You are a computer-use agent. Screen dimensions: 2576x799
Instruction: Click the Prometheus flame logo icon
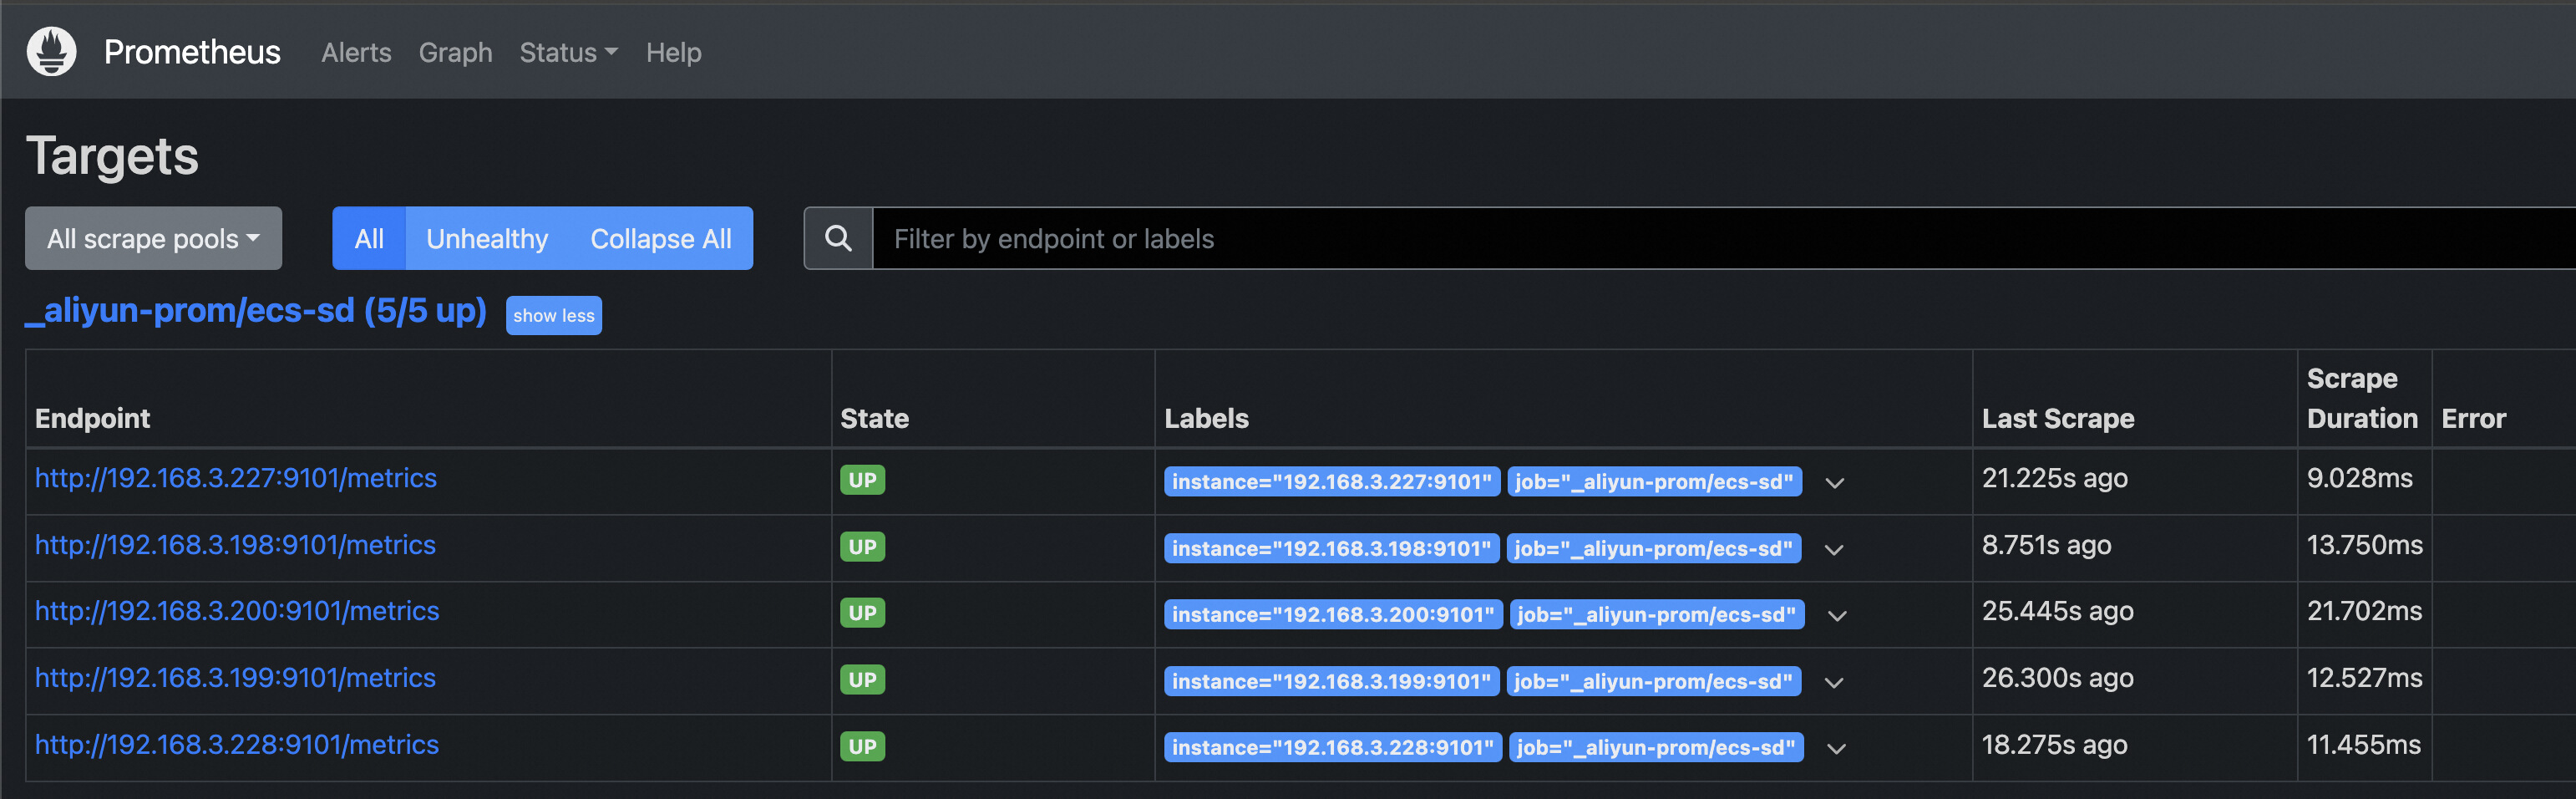[x=51, y=51]
